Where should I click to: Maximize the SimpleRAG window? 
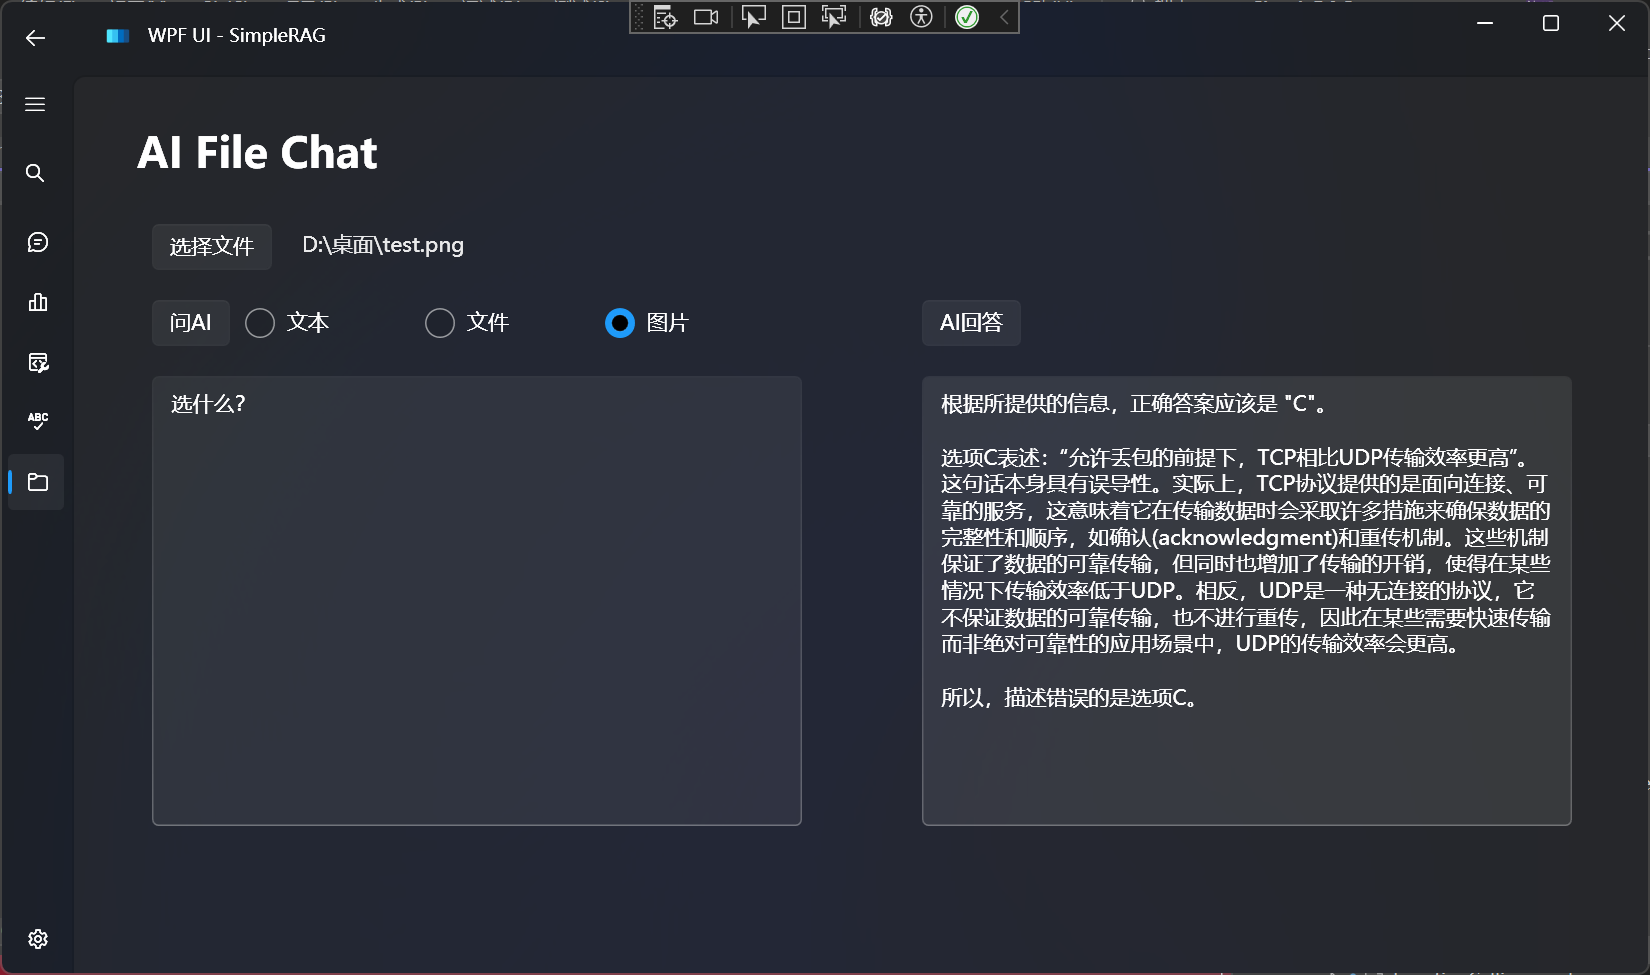click(1551, 23)
